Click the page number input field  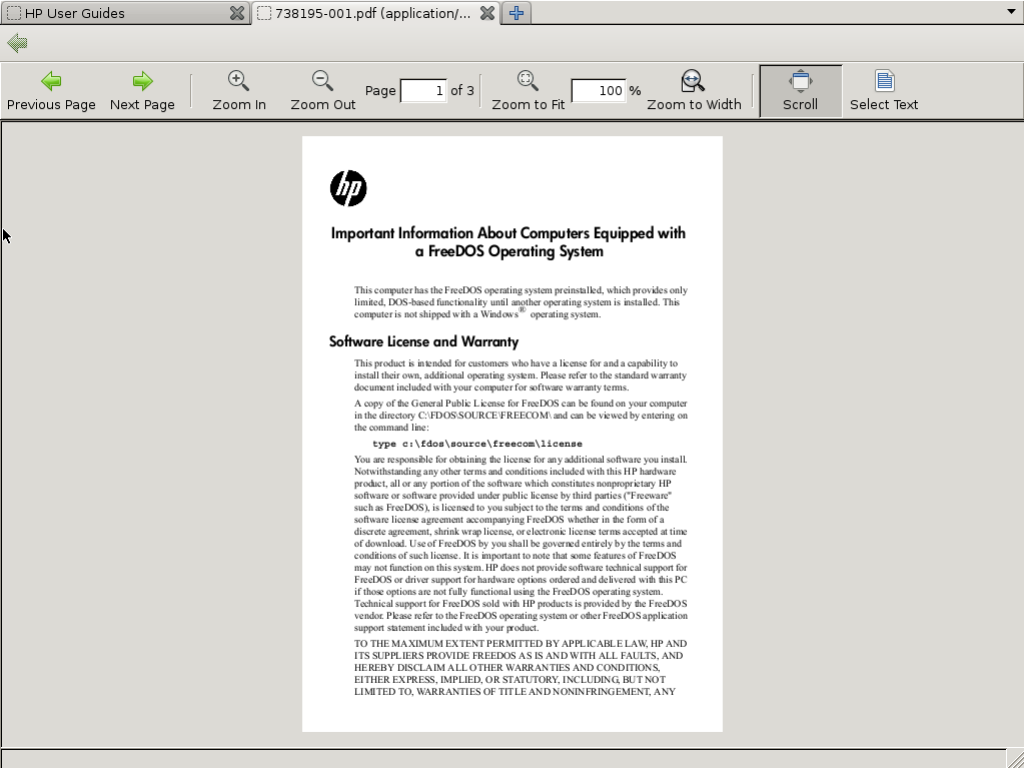423,90
